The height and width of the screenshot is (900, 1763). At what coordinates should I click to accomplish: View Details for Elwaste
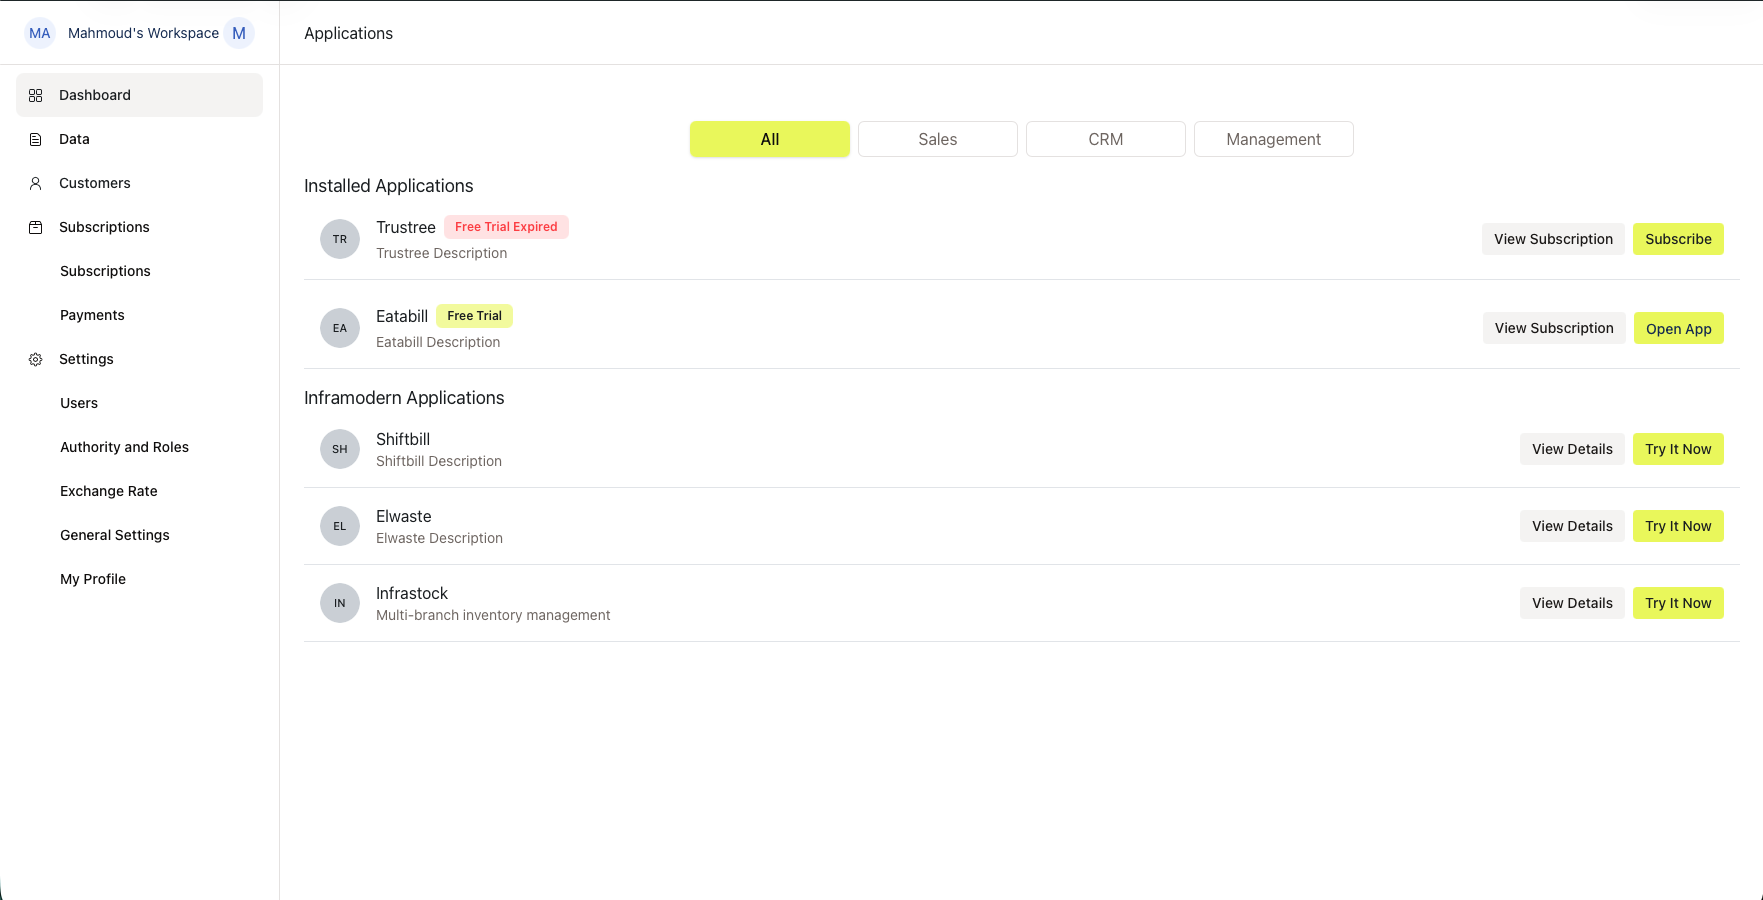pyautogui.click(x=1572, y=526)
